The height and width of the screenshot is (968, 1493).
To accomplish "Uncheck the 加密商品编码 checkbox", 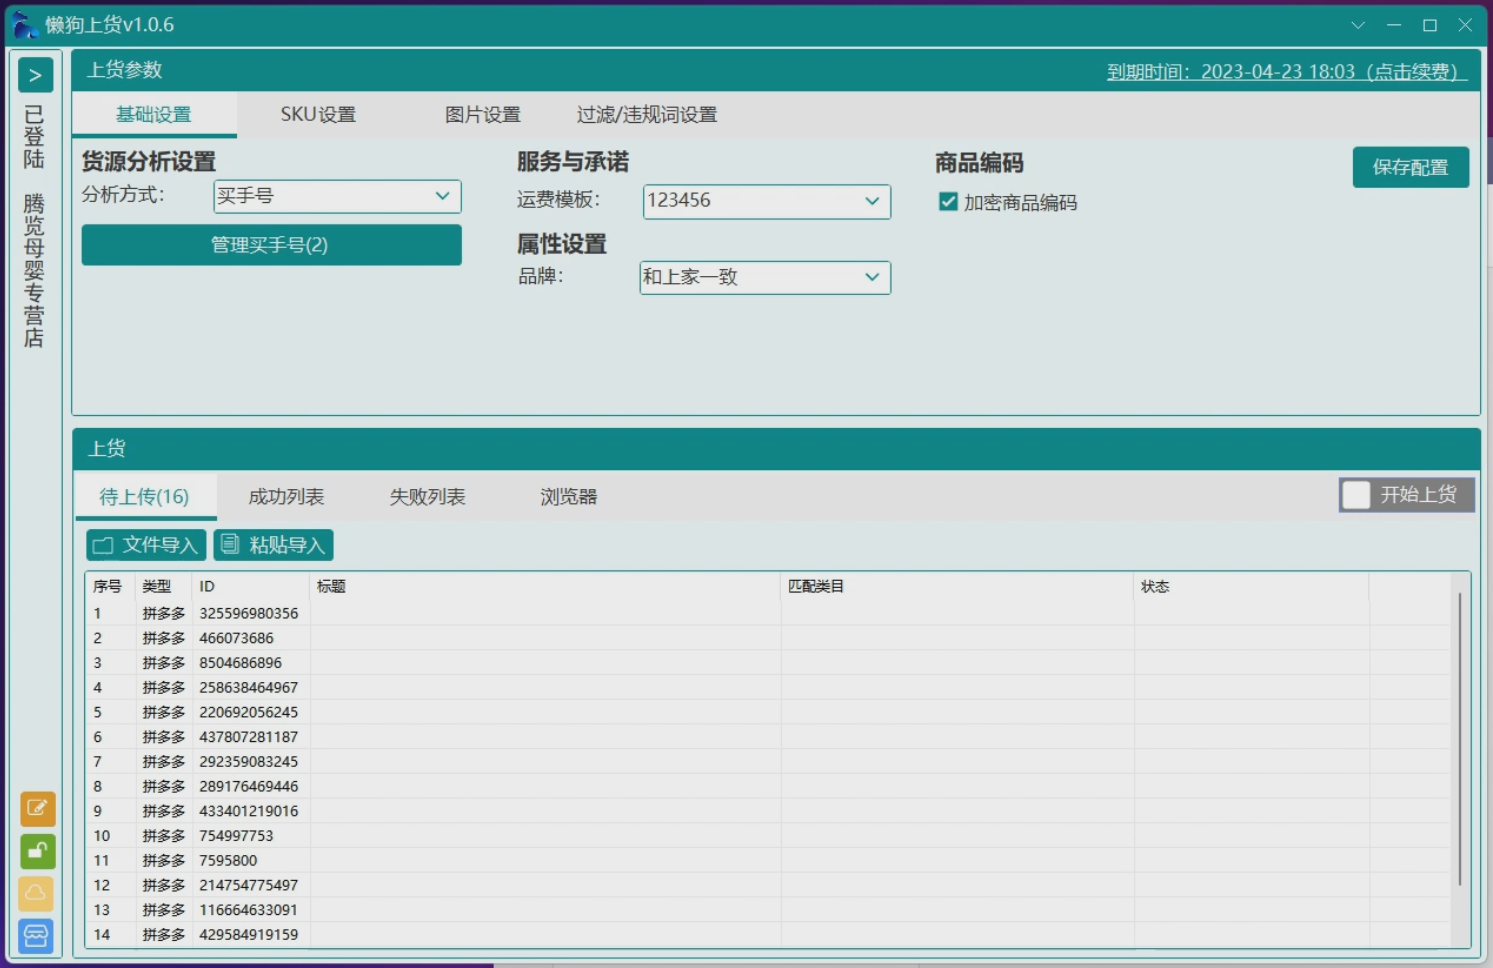I will point(948,202).
